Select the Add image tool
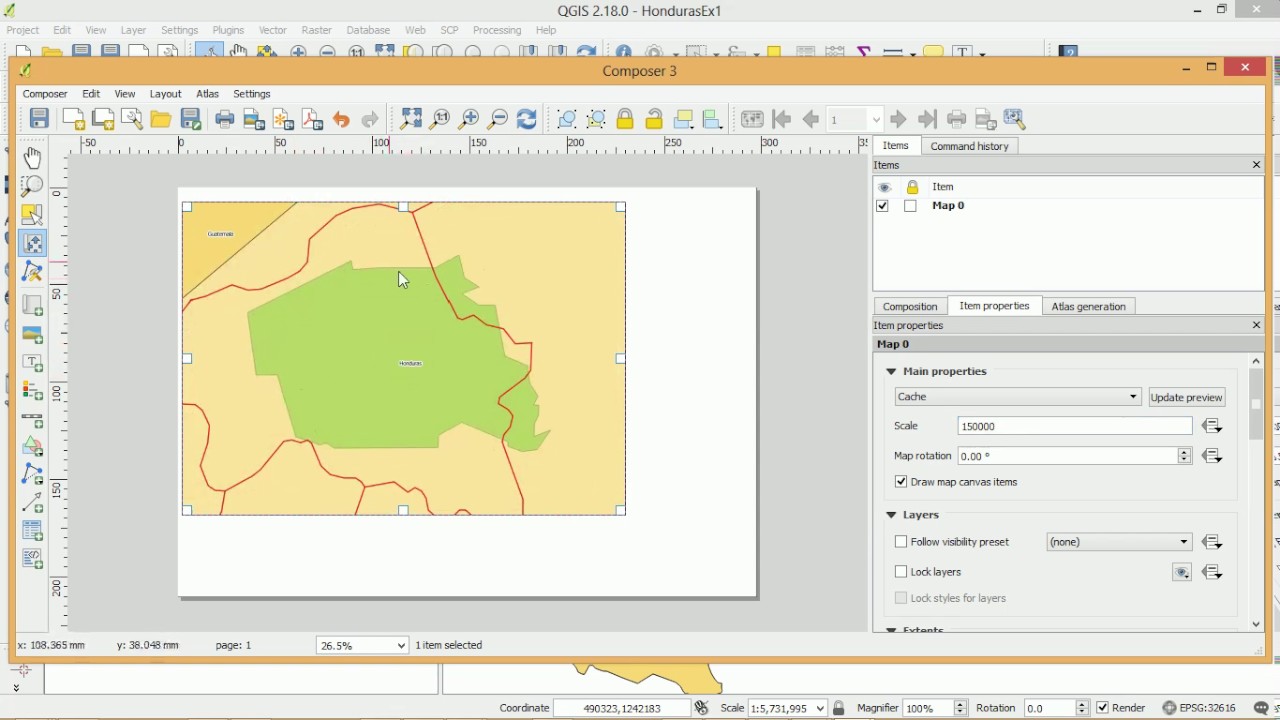 point(32,334)
